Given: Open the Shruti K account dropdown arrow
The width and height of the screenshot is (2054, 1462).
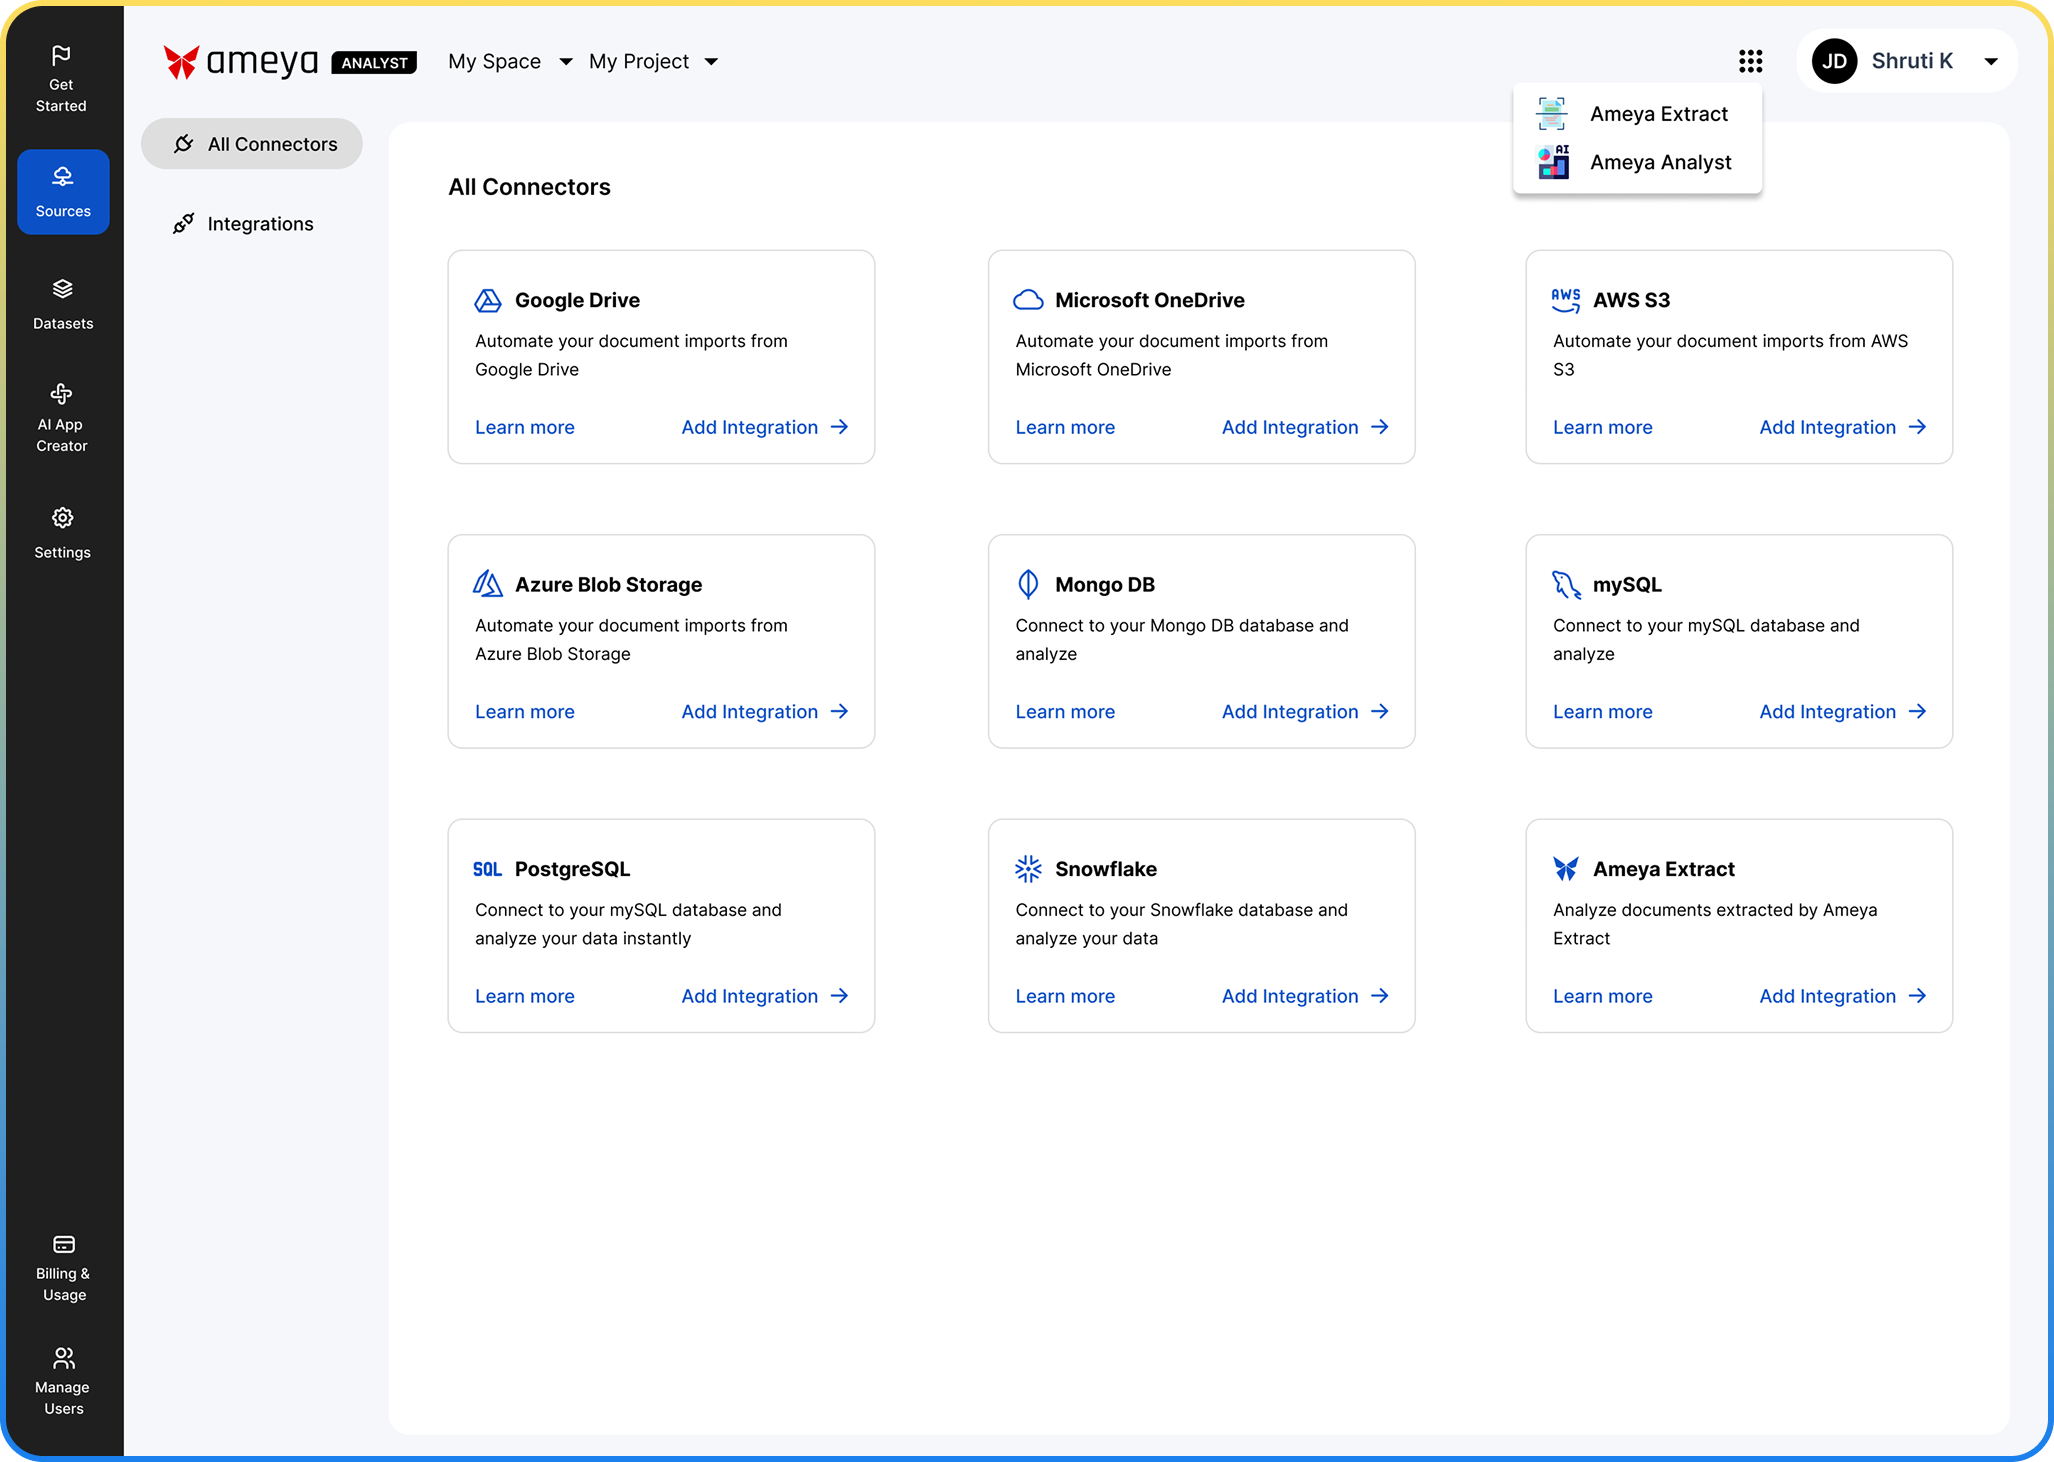Looking at the screenshot, I should pos(1990,62).
